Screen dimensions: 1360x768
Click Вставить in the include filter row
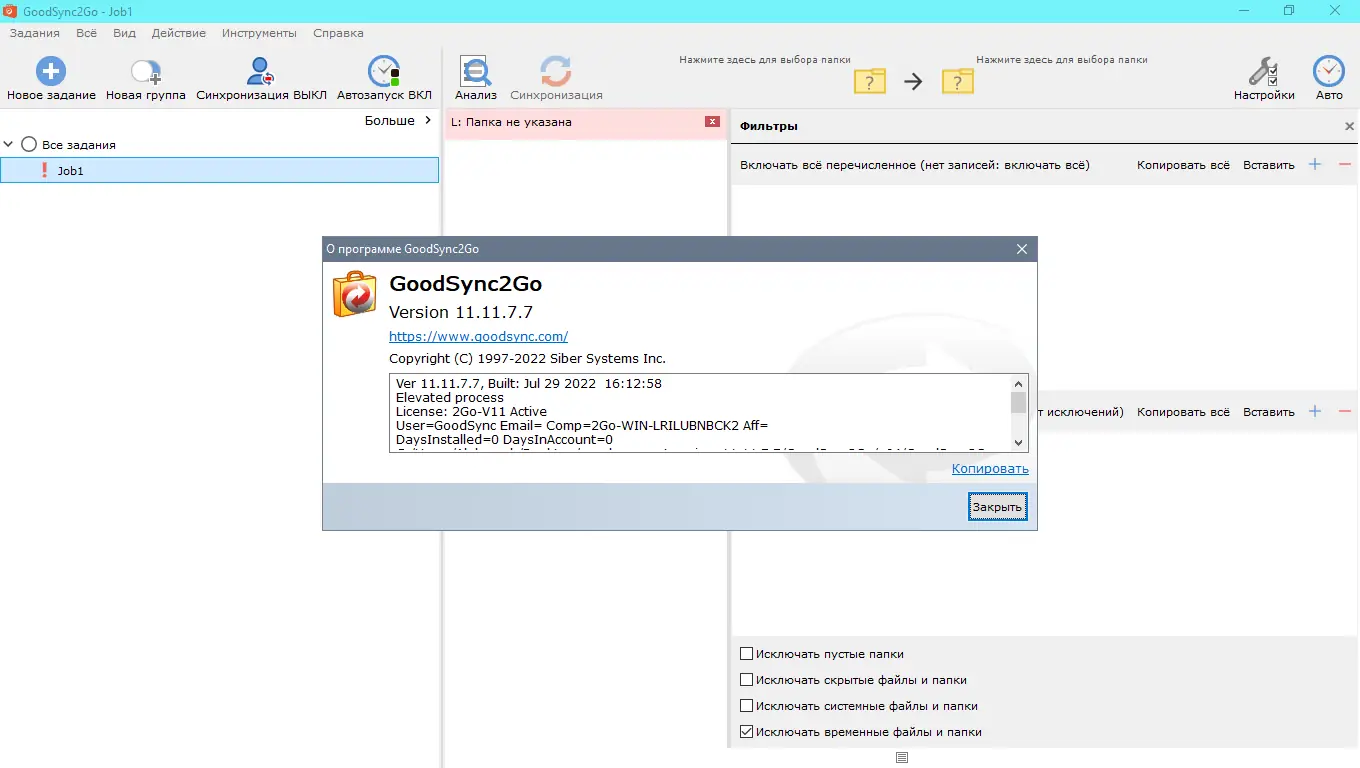1269,165
